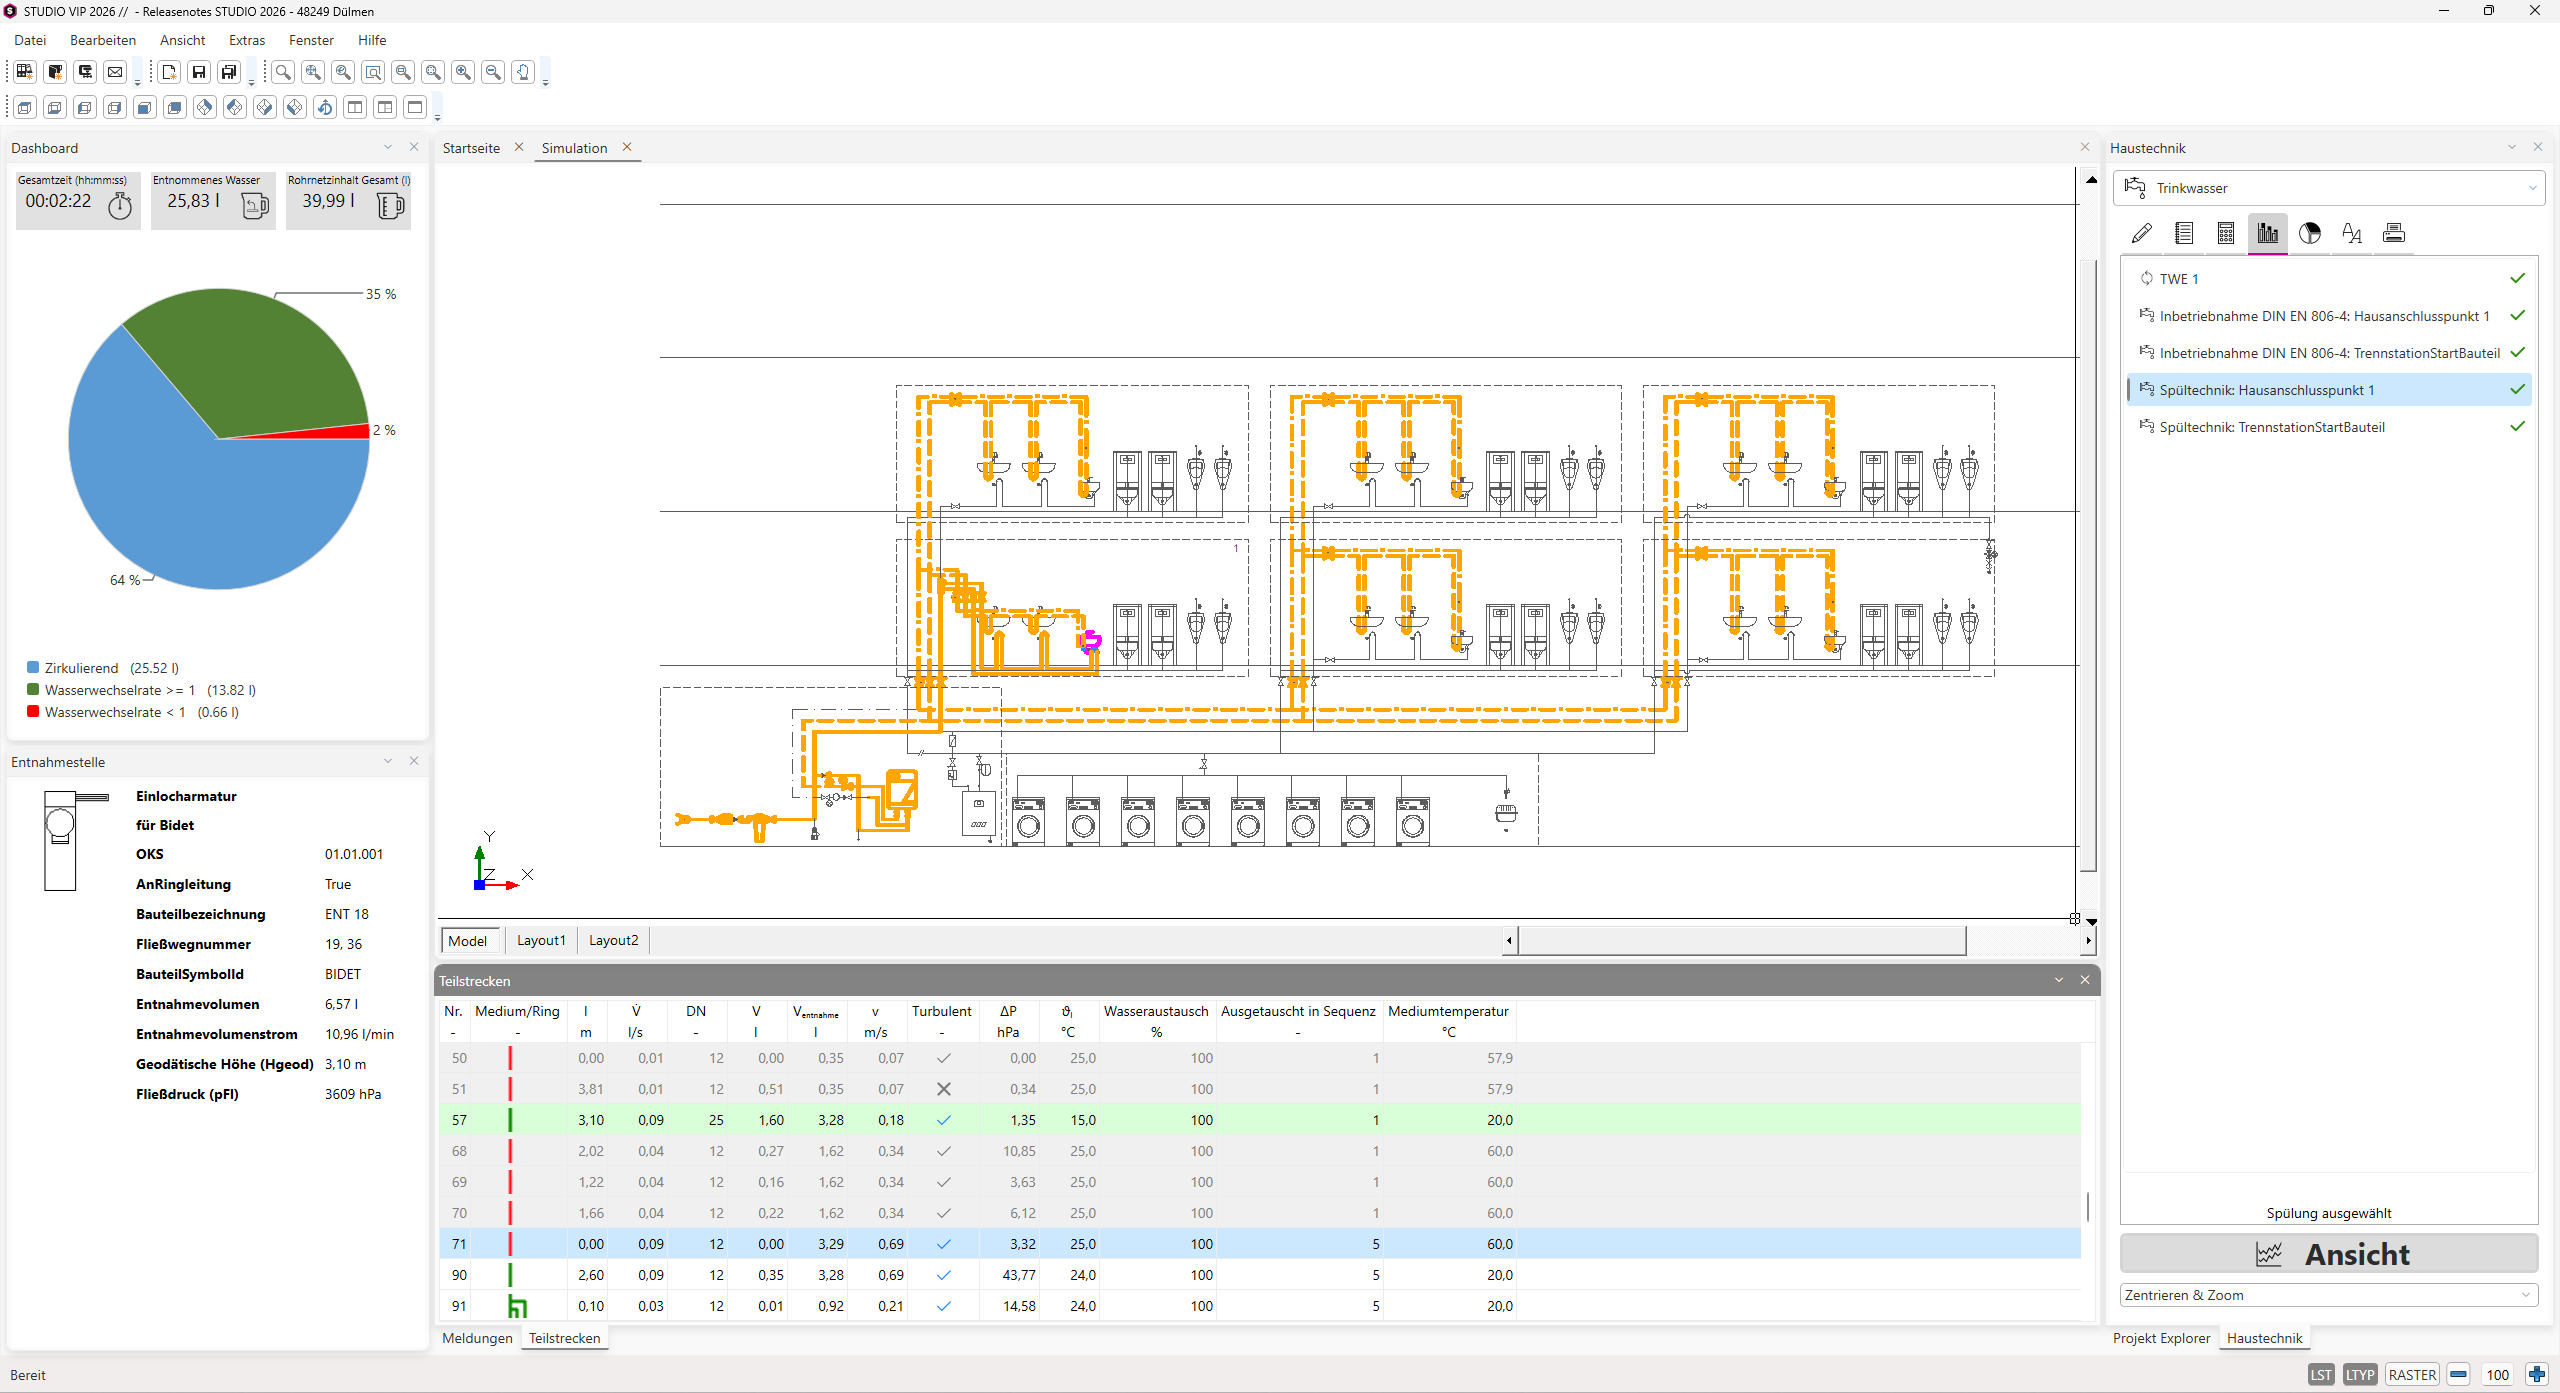Switch to the Projekt Explorer tab
The image size is (2560, 1393).
2161,1338
